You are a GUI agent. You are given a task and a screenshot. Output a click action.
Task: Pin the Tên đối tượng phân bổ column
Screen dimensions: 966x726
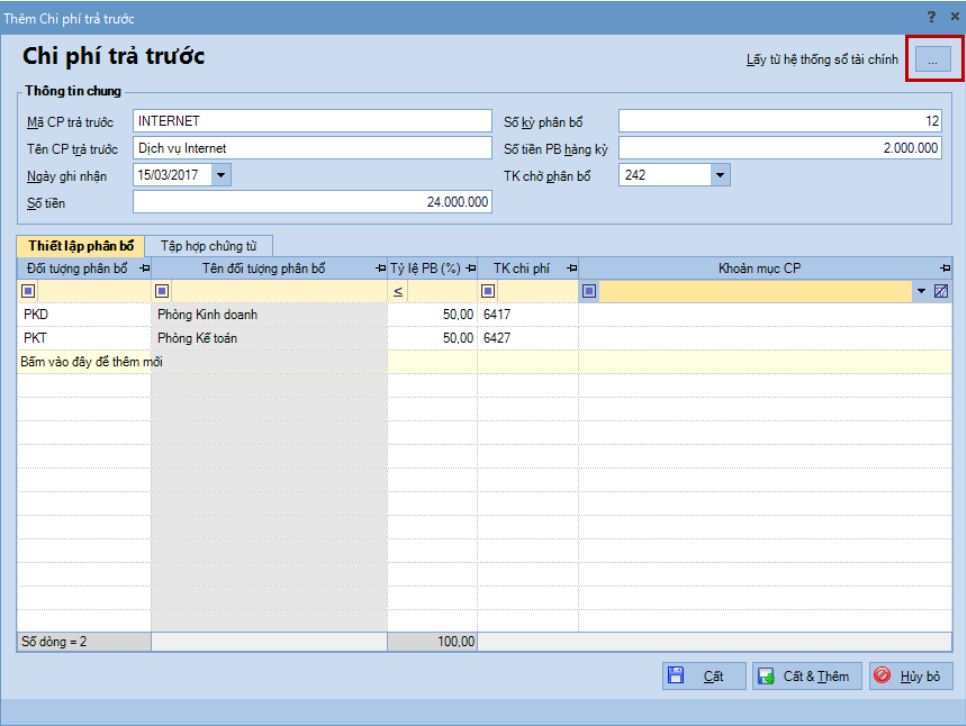tap(381, 268)
